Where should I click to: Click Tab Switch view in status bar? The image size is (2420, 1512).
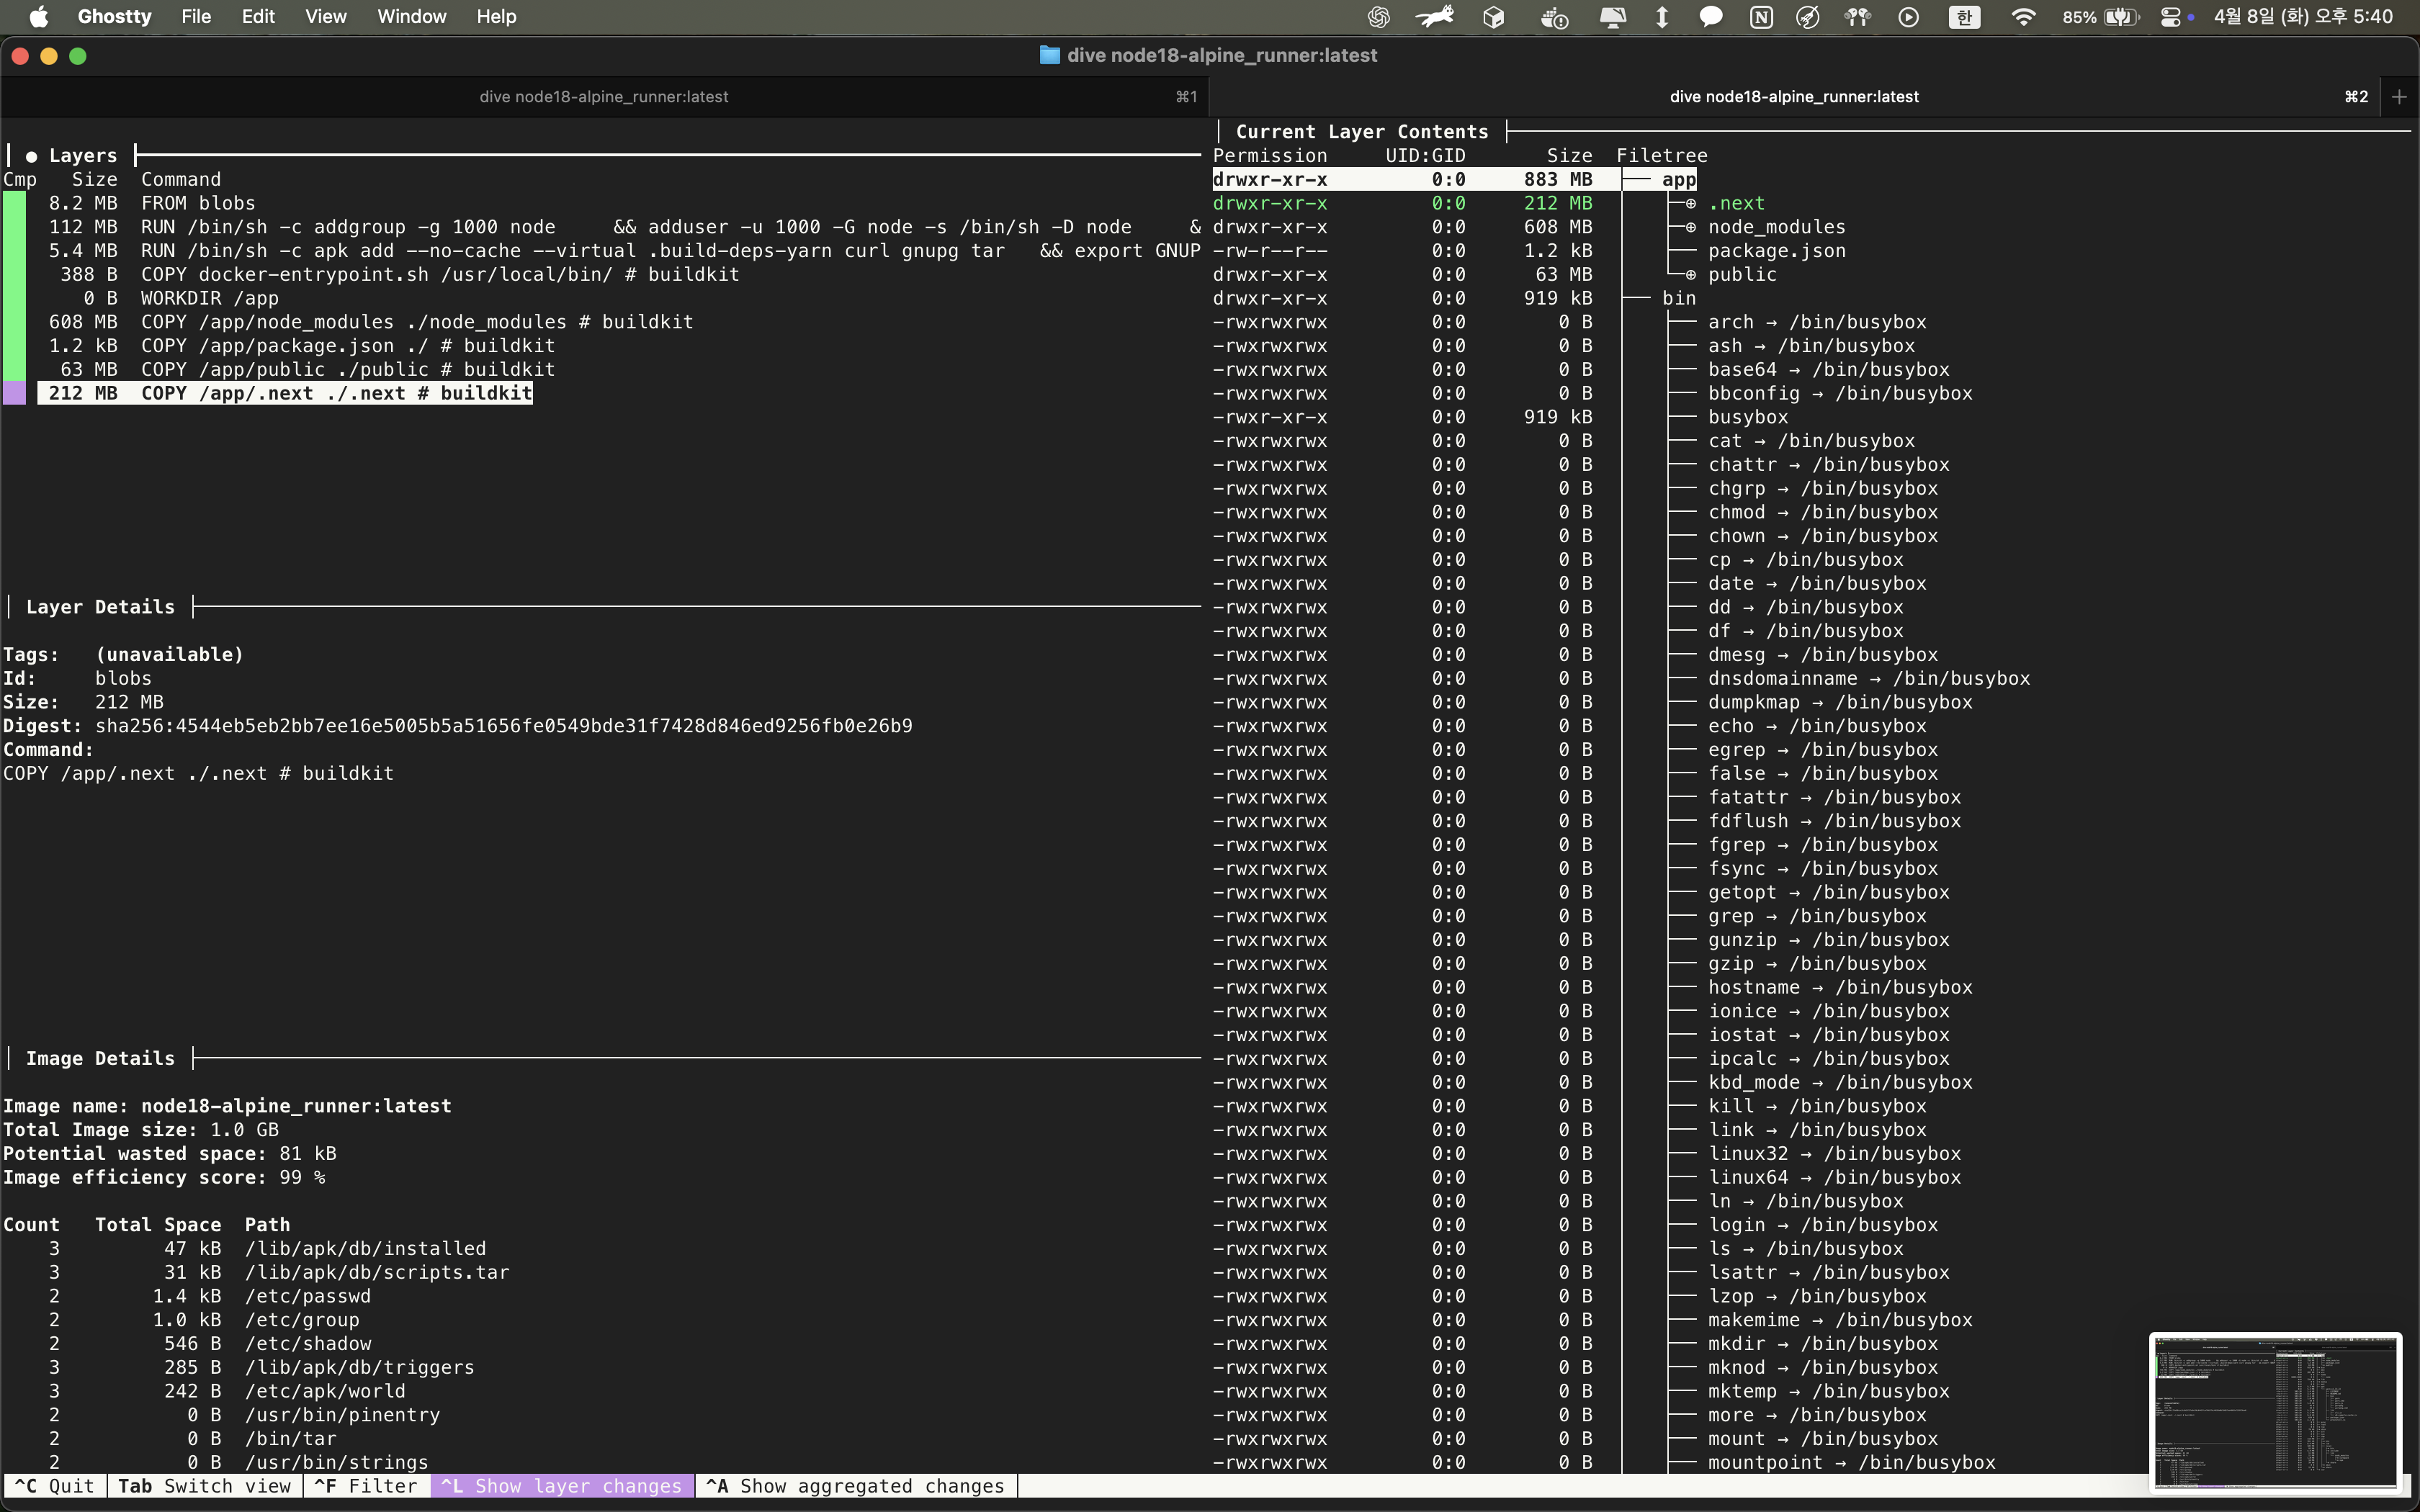pyautogui.click(x=204, y=1486)
